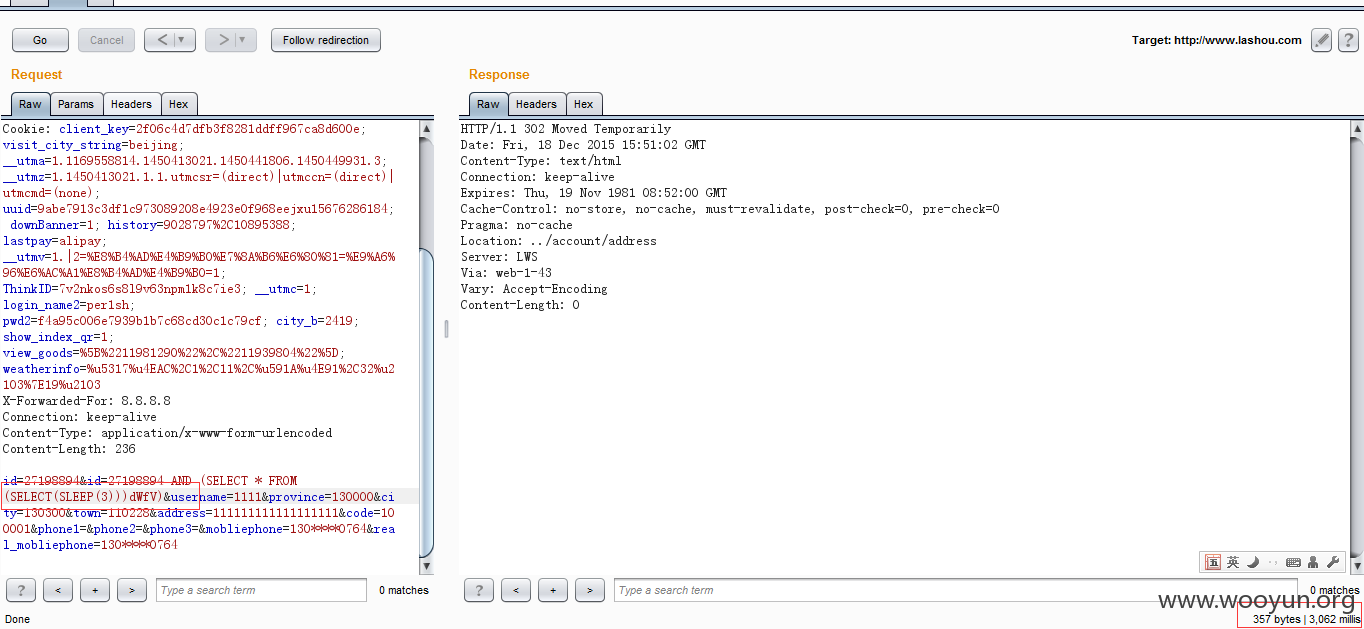Click the request search help ? button
This screenshot has width=1364, height=629.
click(x=21, y=590)
